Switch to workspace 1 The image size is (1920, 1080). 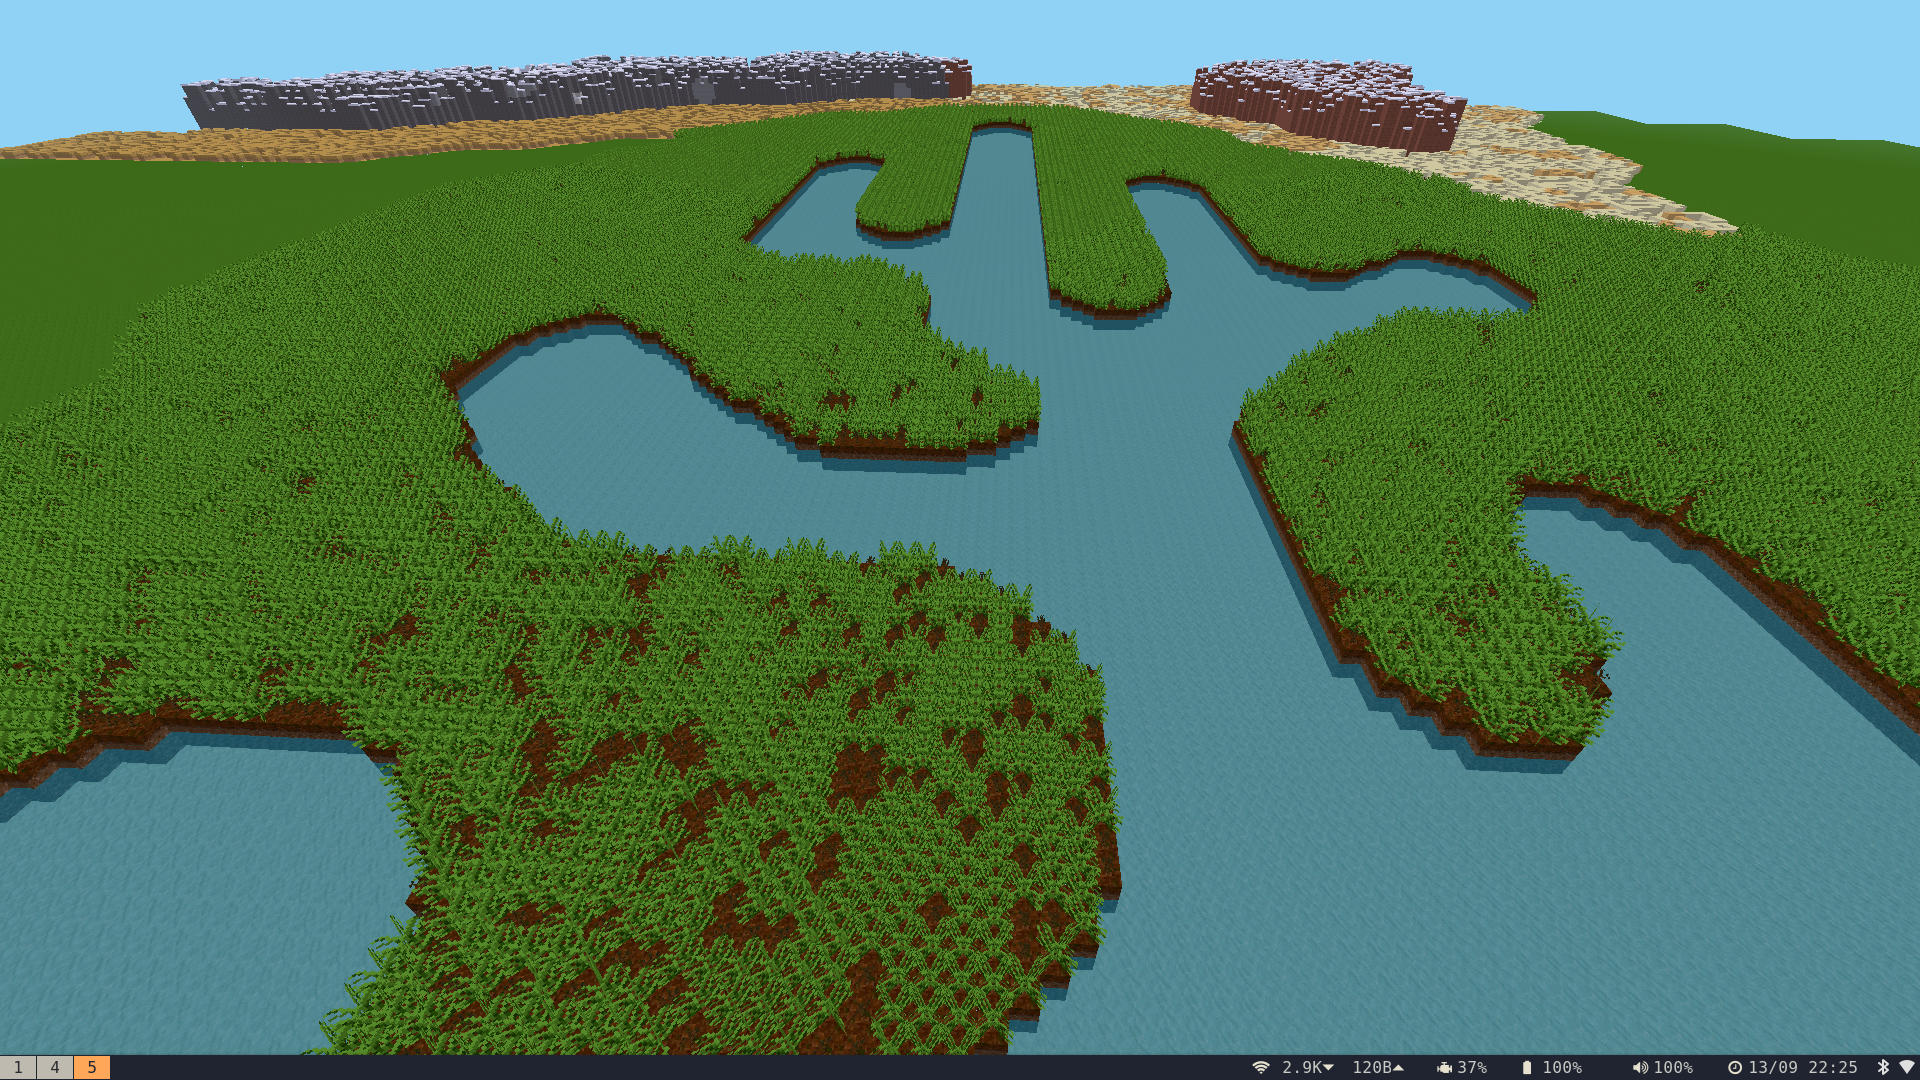(x=18, y=1067)
